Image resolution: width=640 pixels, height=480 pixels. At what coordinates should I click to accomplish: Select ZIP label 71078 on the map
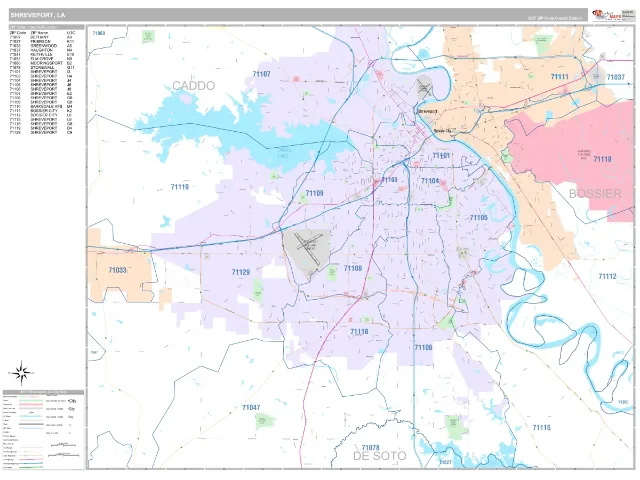(371, 448)
